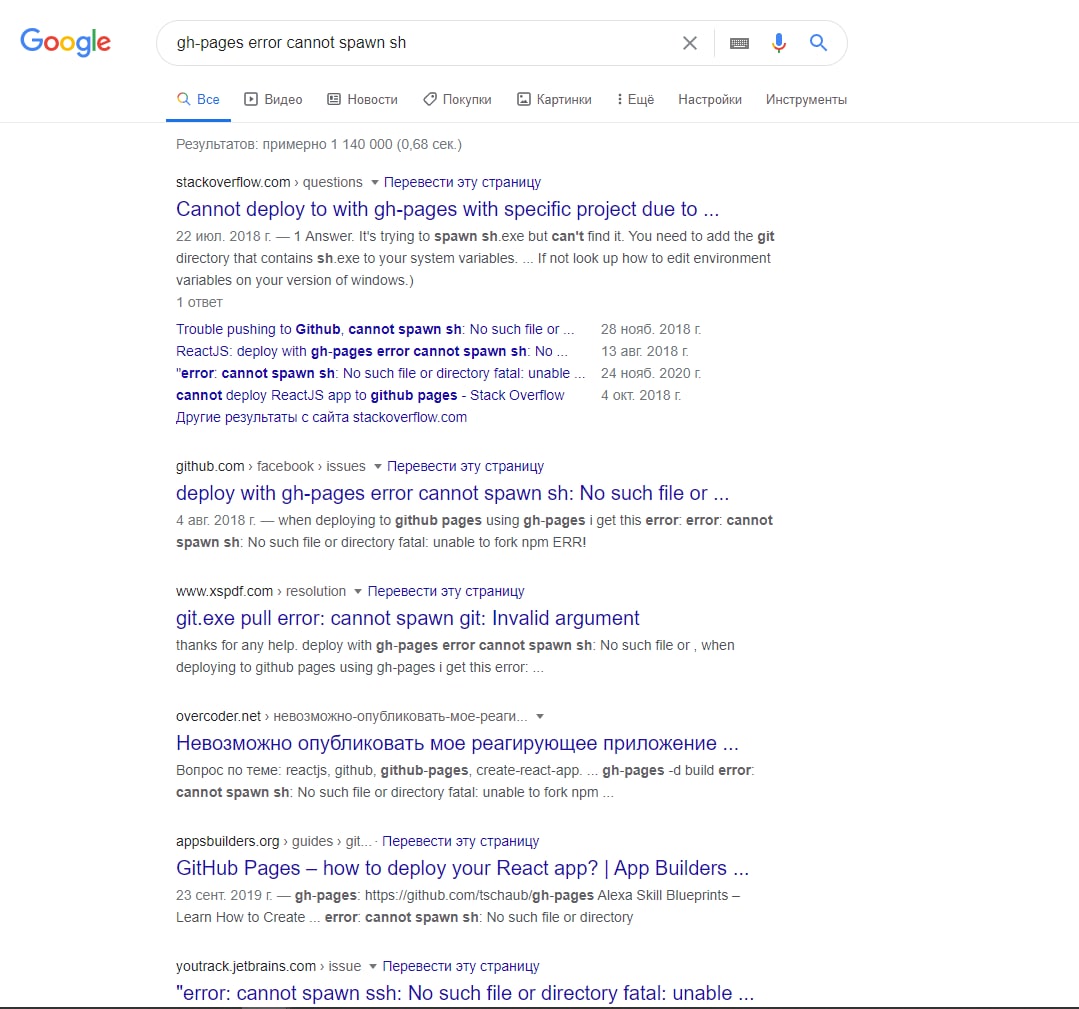
Task: Start voice search with the microphone icon
Action: (778, 43)
